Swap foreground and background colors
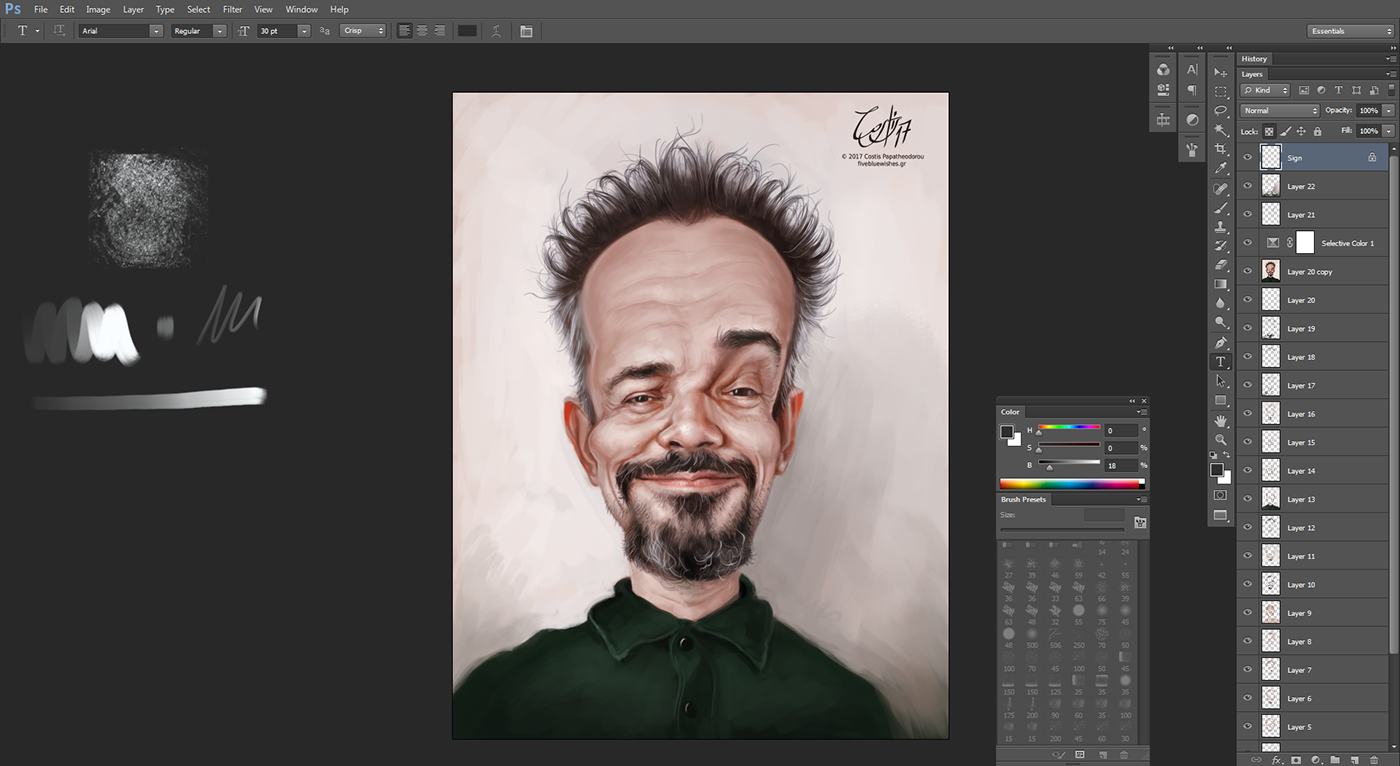The height and width of the screenshot is (766, 1400). (1227, 456)
